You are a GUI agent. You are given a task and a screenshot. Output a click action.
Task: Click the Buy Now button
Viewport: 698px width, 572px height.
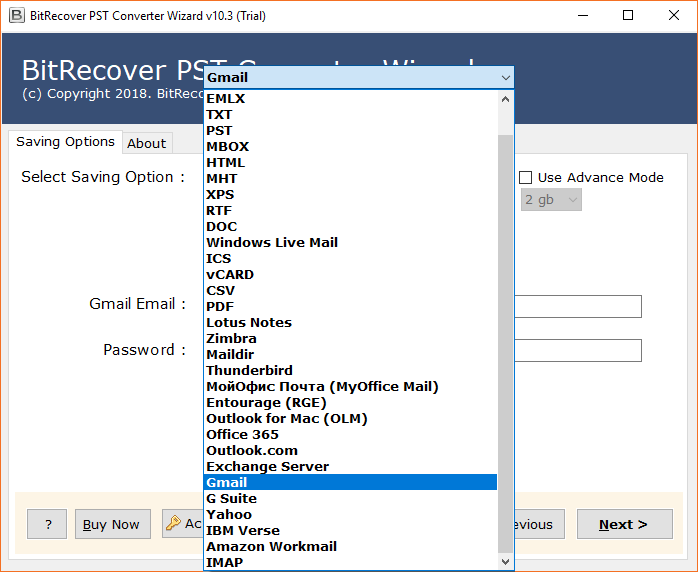(x=113, y=524)
